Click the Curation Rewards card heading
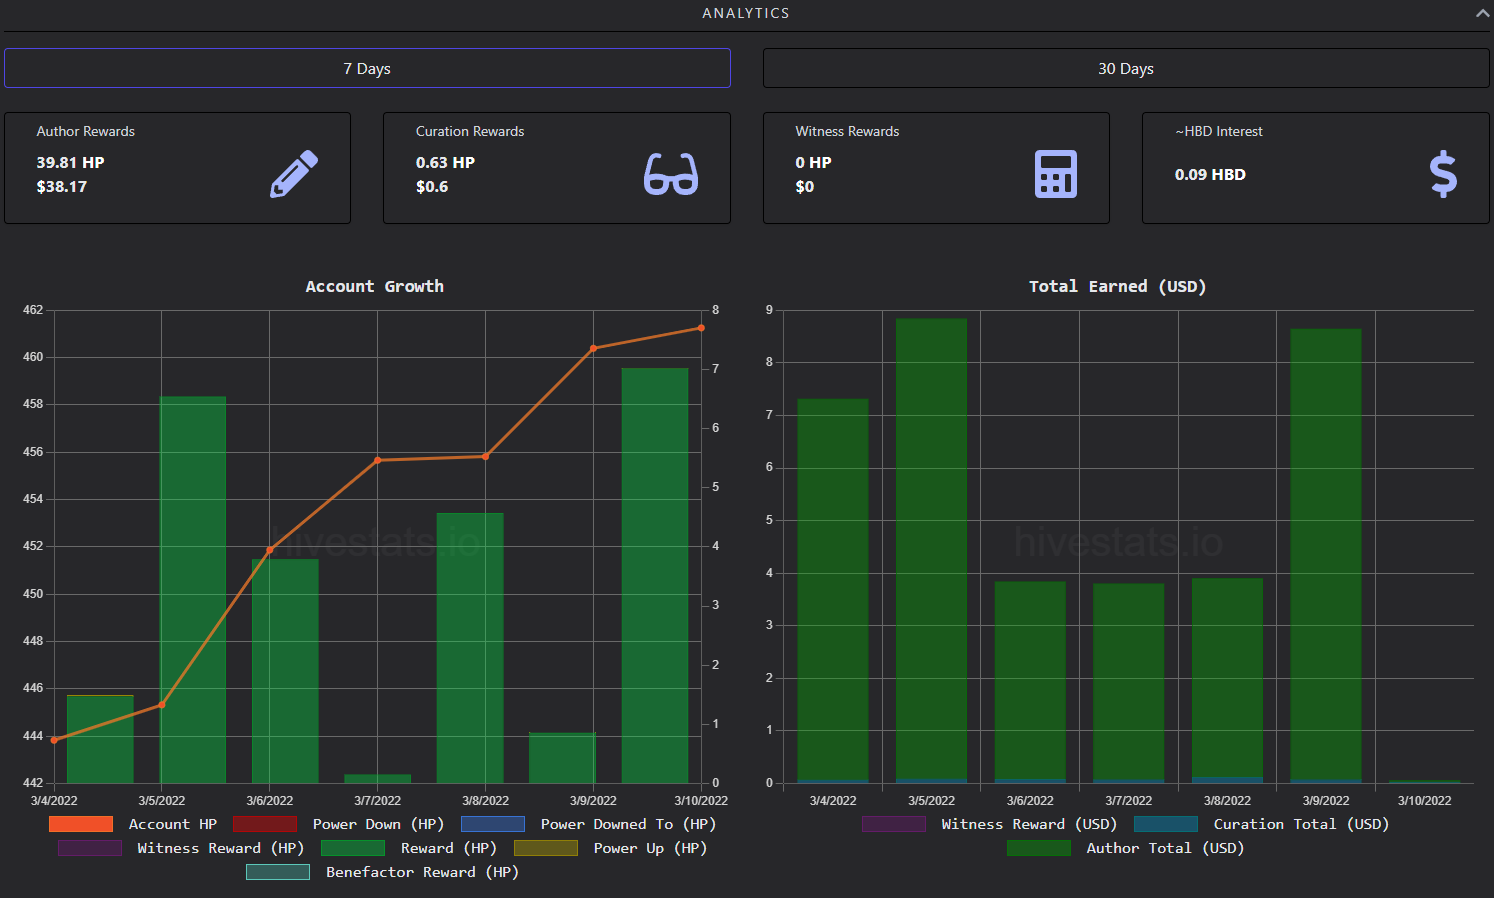Viewport: 1494px width, 898px height. (470, 131)
